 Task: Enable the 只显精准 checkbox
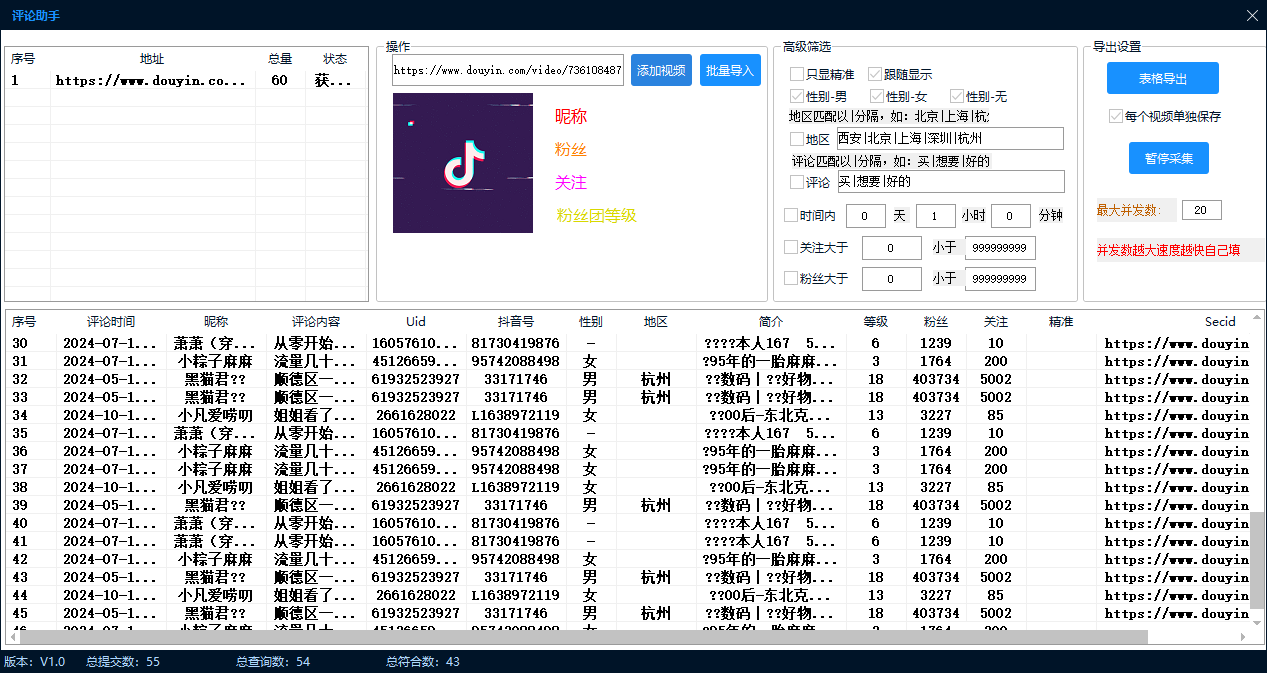coord(797,74)
